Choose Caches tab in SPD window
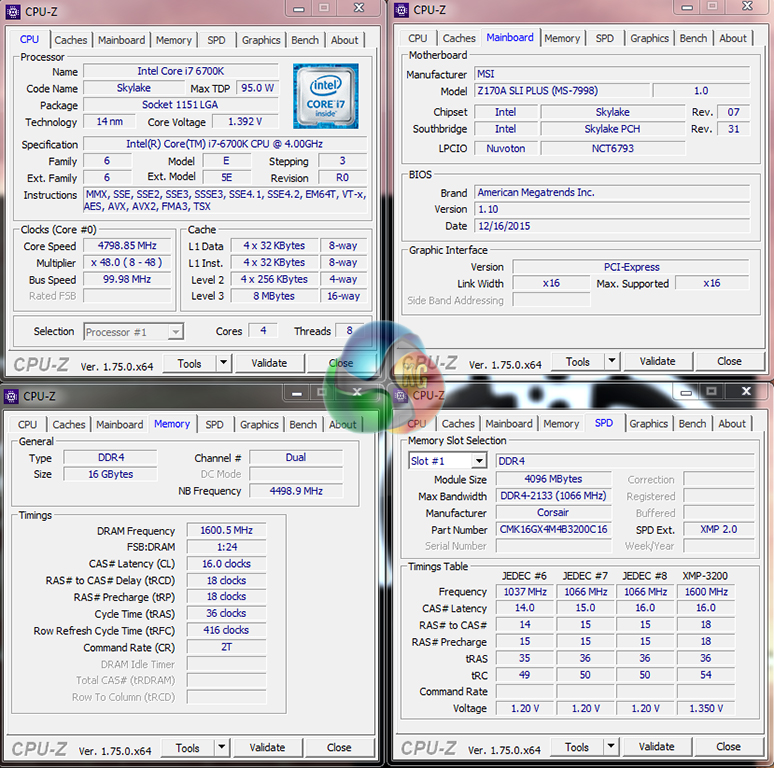The height and width of the screenshot is (768, 774). 458,423
